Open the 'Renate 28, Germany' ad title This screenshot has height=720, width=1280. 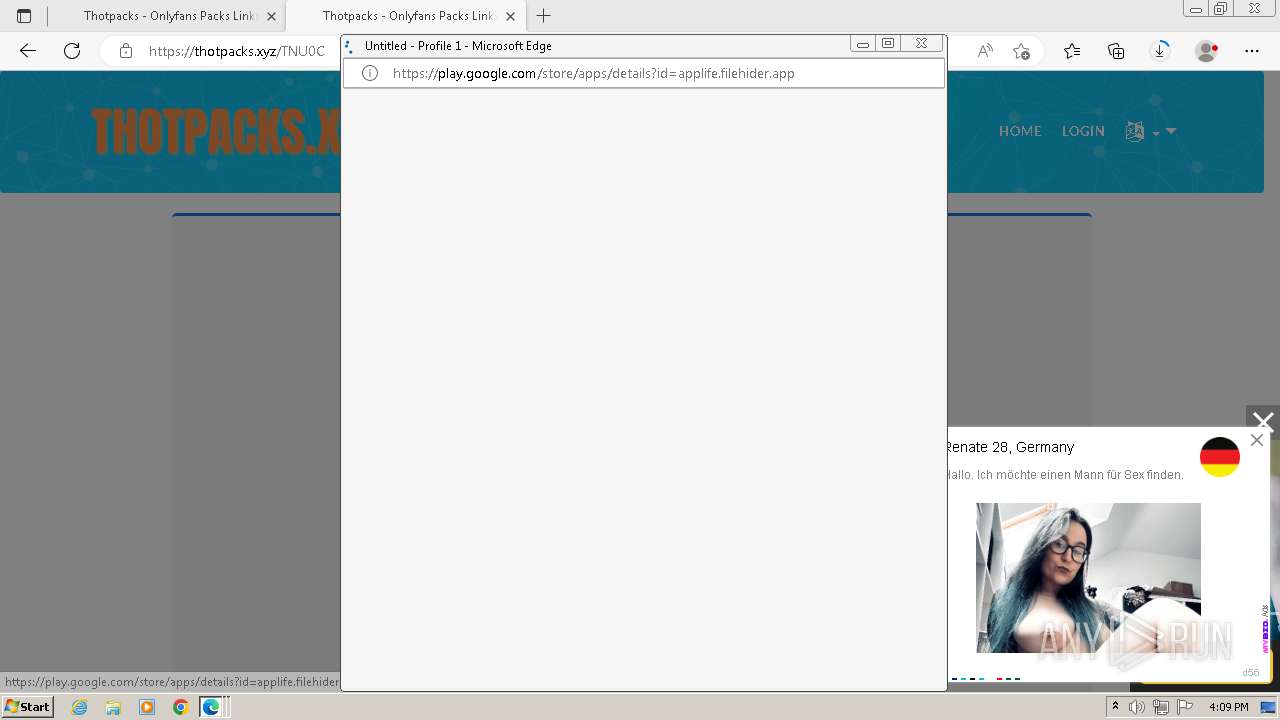(1010, 447)
